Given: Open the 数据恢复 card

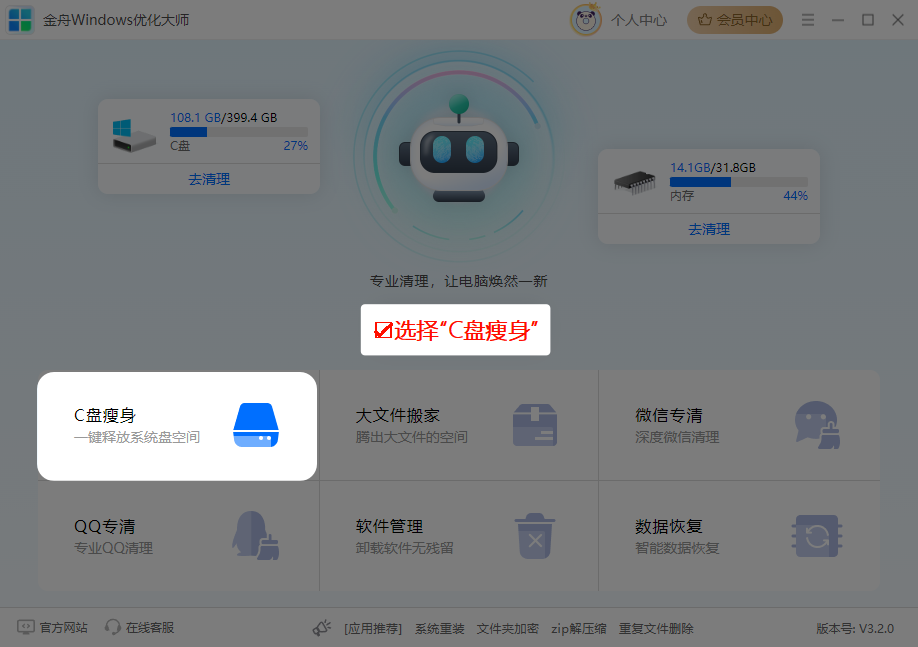Looking at the screenshot, I should coord(739,536).
